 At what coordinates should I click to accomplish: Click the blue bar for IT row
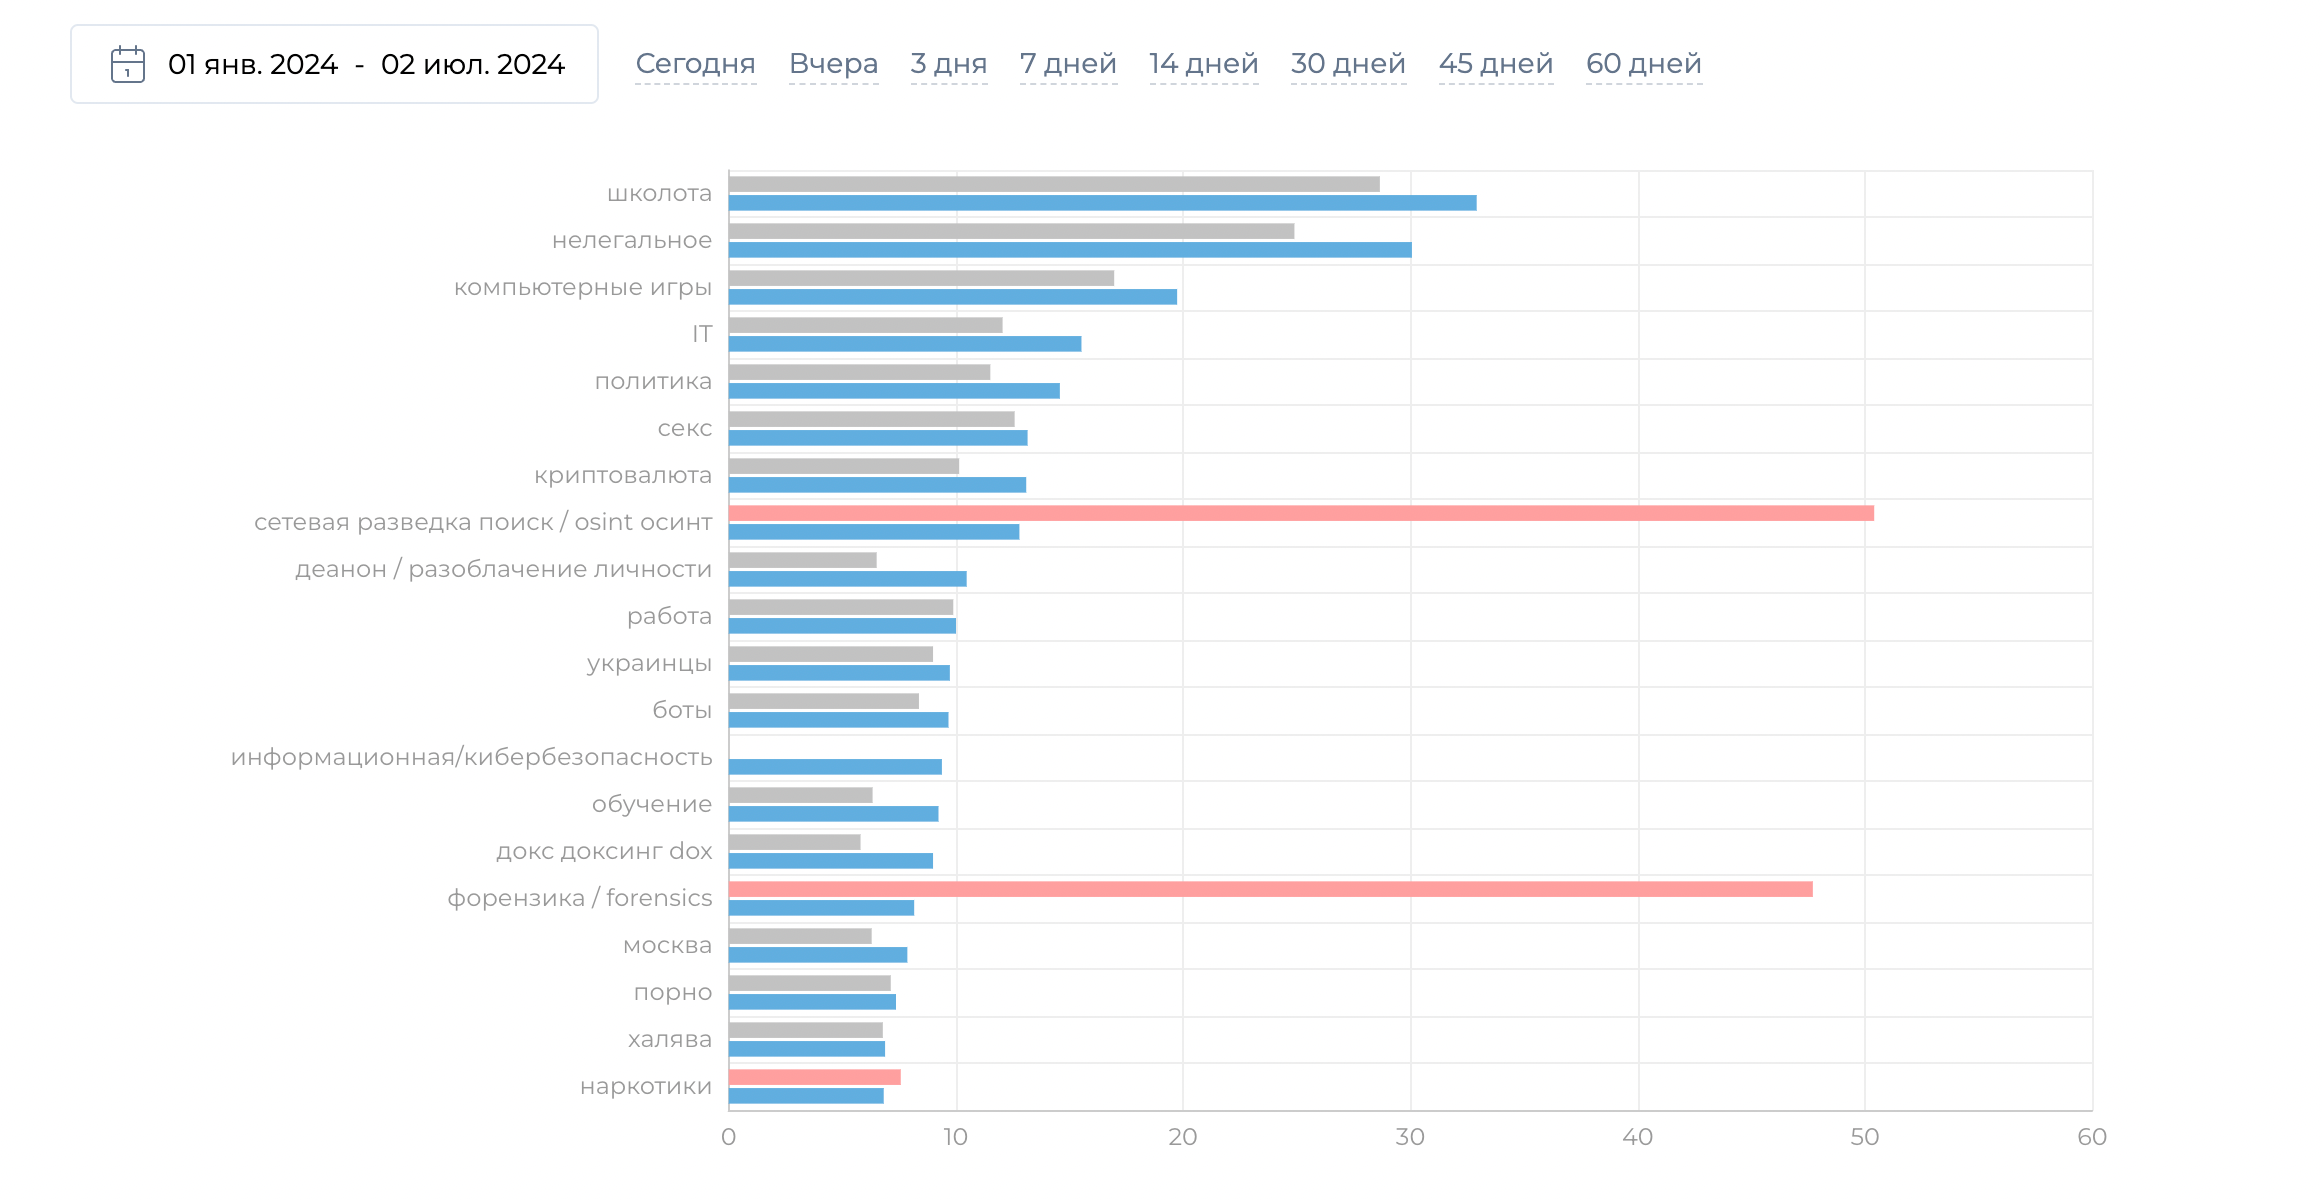[x=905, y=344]
